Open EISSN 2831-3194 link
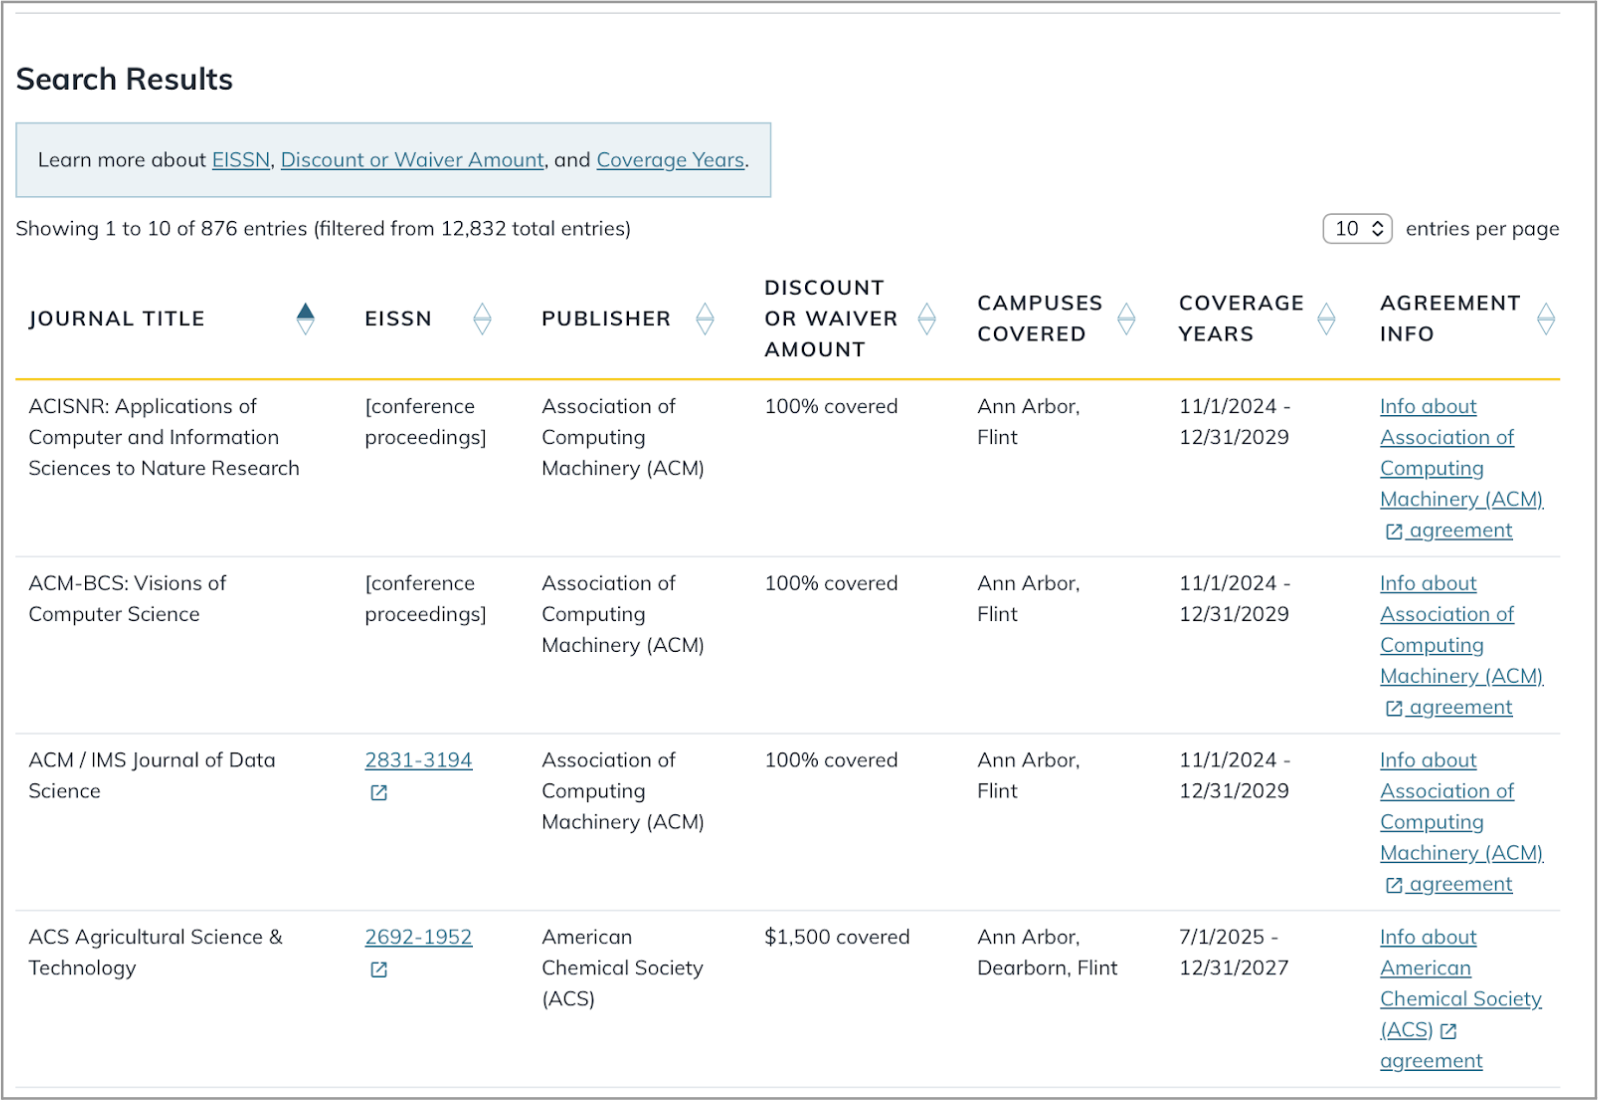 click(x=418, y=760)
